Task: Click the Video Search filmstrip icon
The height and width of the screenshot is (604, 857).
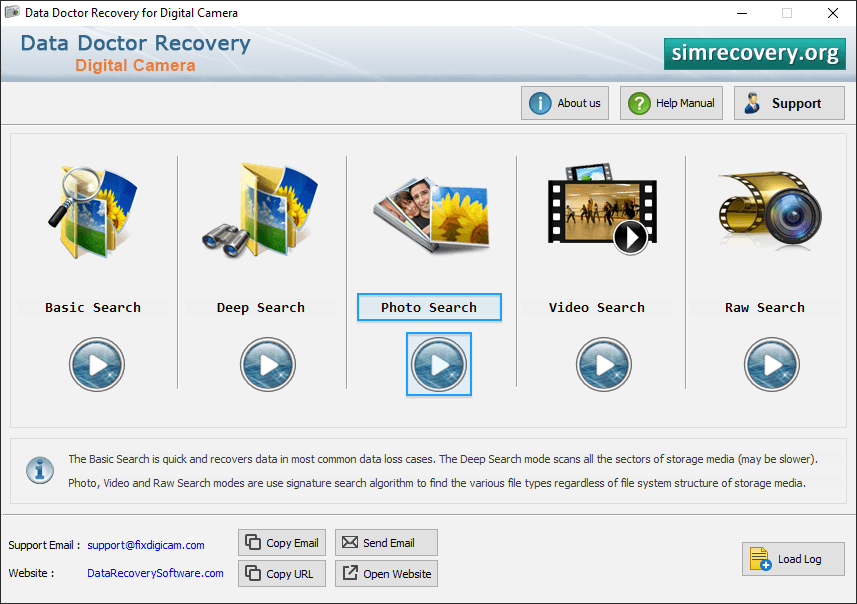Action: [602, 209]
